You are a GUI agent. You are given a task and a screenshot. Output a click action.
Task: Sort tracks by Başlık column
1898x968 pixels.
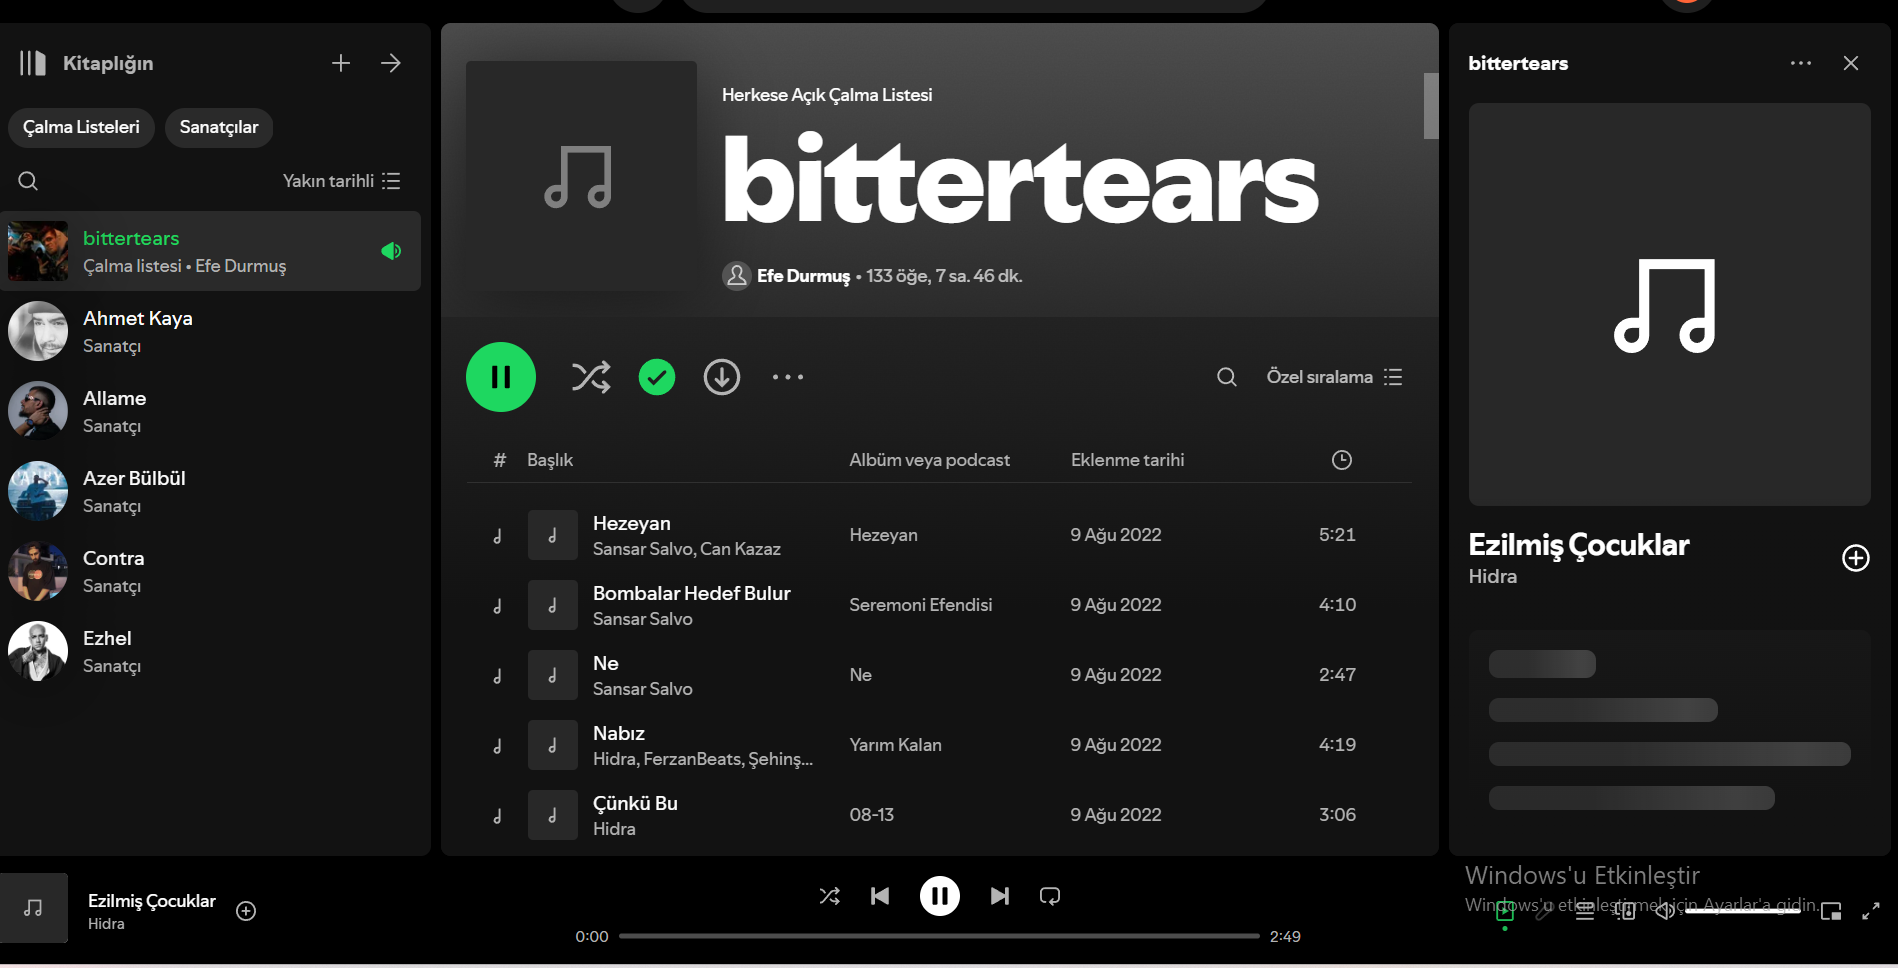550,460
